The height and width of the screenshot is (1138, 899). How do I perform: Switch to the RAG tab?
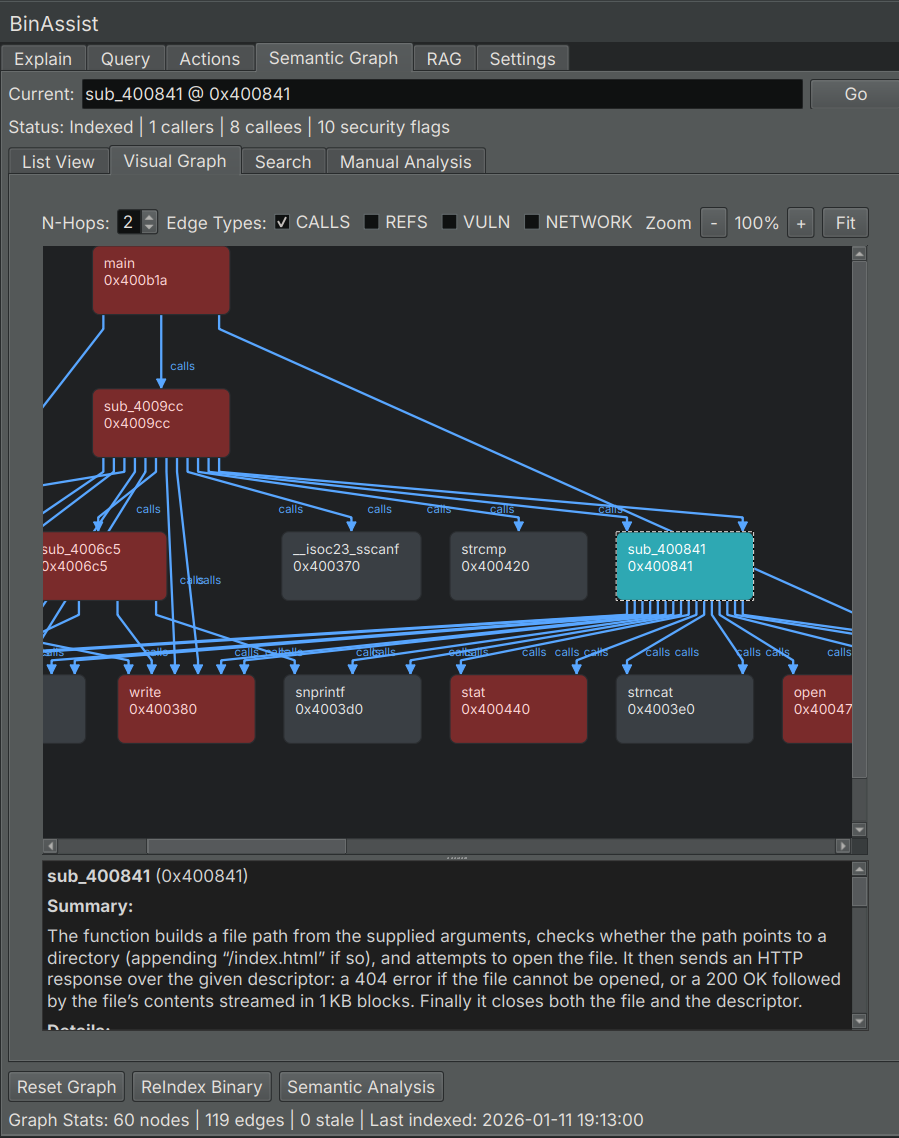[x=443, y=58]
